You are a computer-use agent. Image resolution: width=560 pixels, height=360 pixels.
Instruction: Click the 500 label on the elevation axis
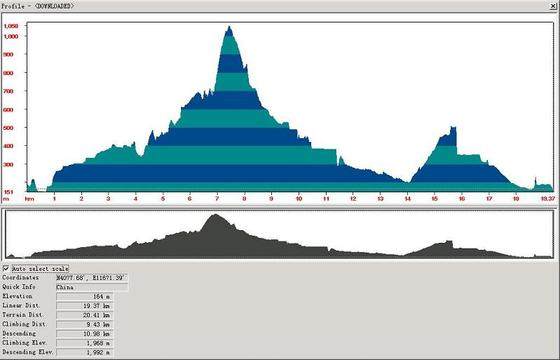pyautogui.click(x=9, y=128)
